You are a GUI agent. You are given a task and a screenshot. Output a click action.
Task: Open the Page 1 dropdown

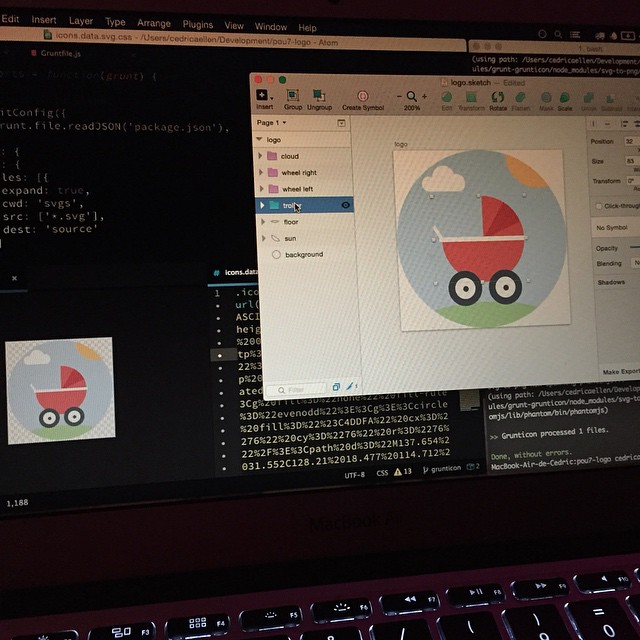[x=269, y=123]
